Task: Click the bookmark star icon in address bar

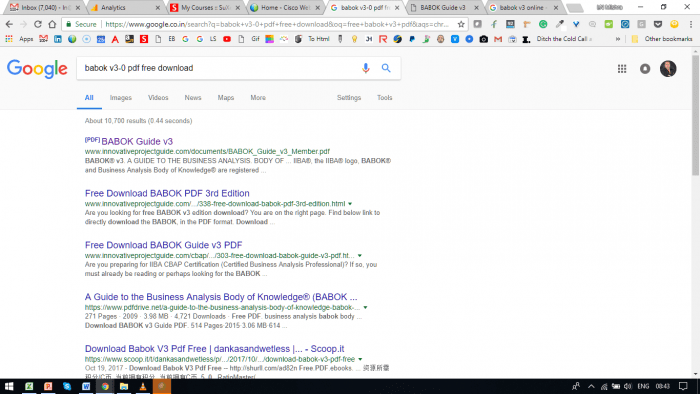Action: pyautogui.click(x=461, y=24)
